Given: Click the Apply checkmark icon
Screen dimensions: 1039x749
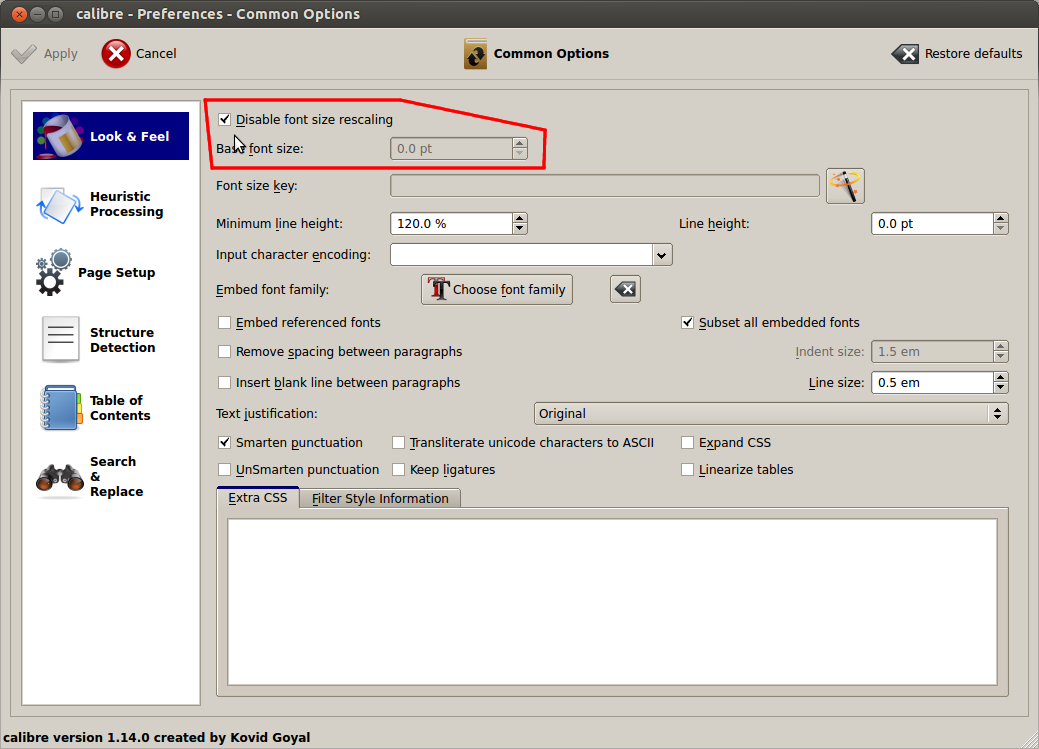Looking at the screenshot, I should [25, 54].
